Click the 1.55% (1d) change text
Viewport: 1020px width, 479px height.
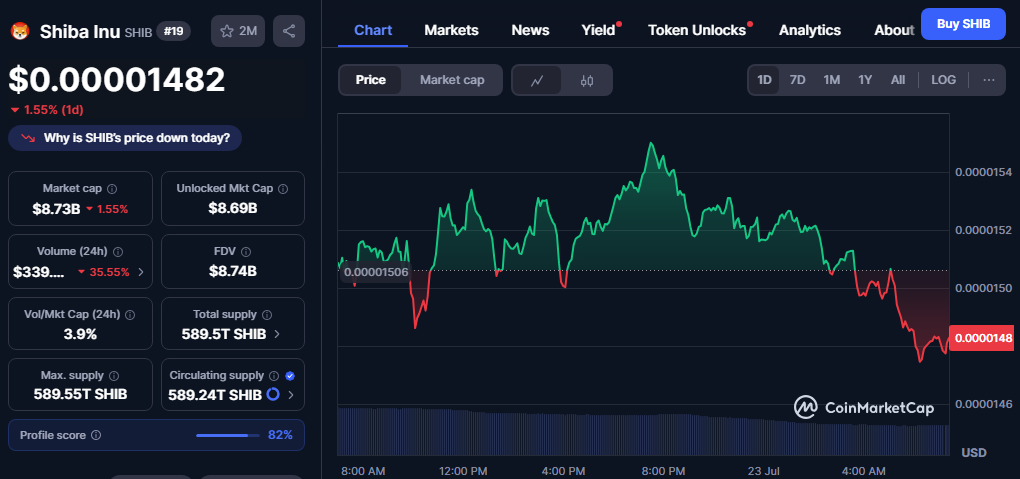(53, 110)
